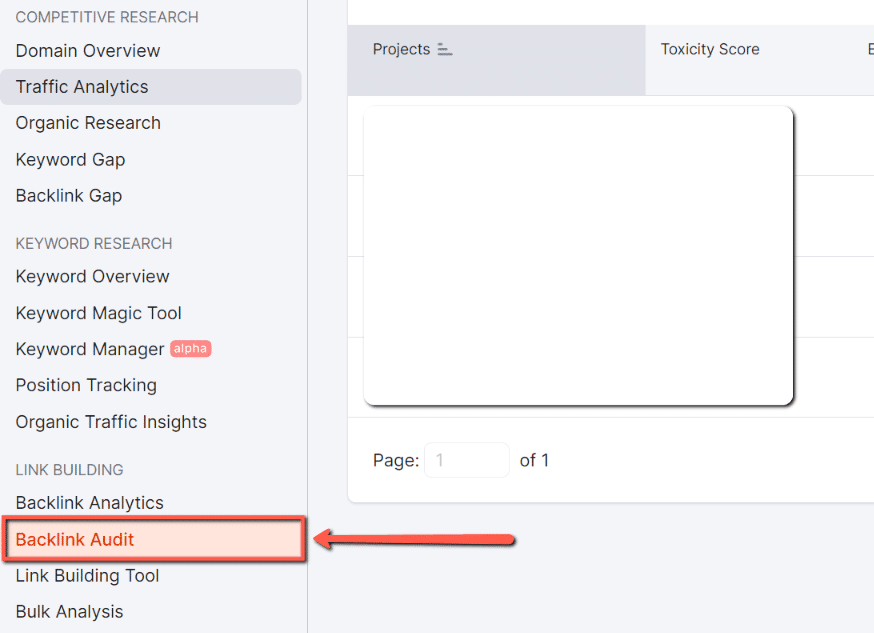Open Organic Traffic Insights
The height and width of the screenshot is (633, 874).
[110, 421]
